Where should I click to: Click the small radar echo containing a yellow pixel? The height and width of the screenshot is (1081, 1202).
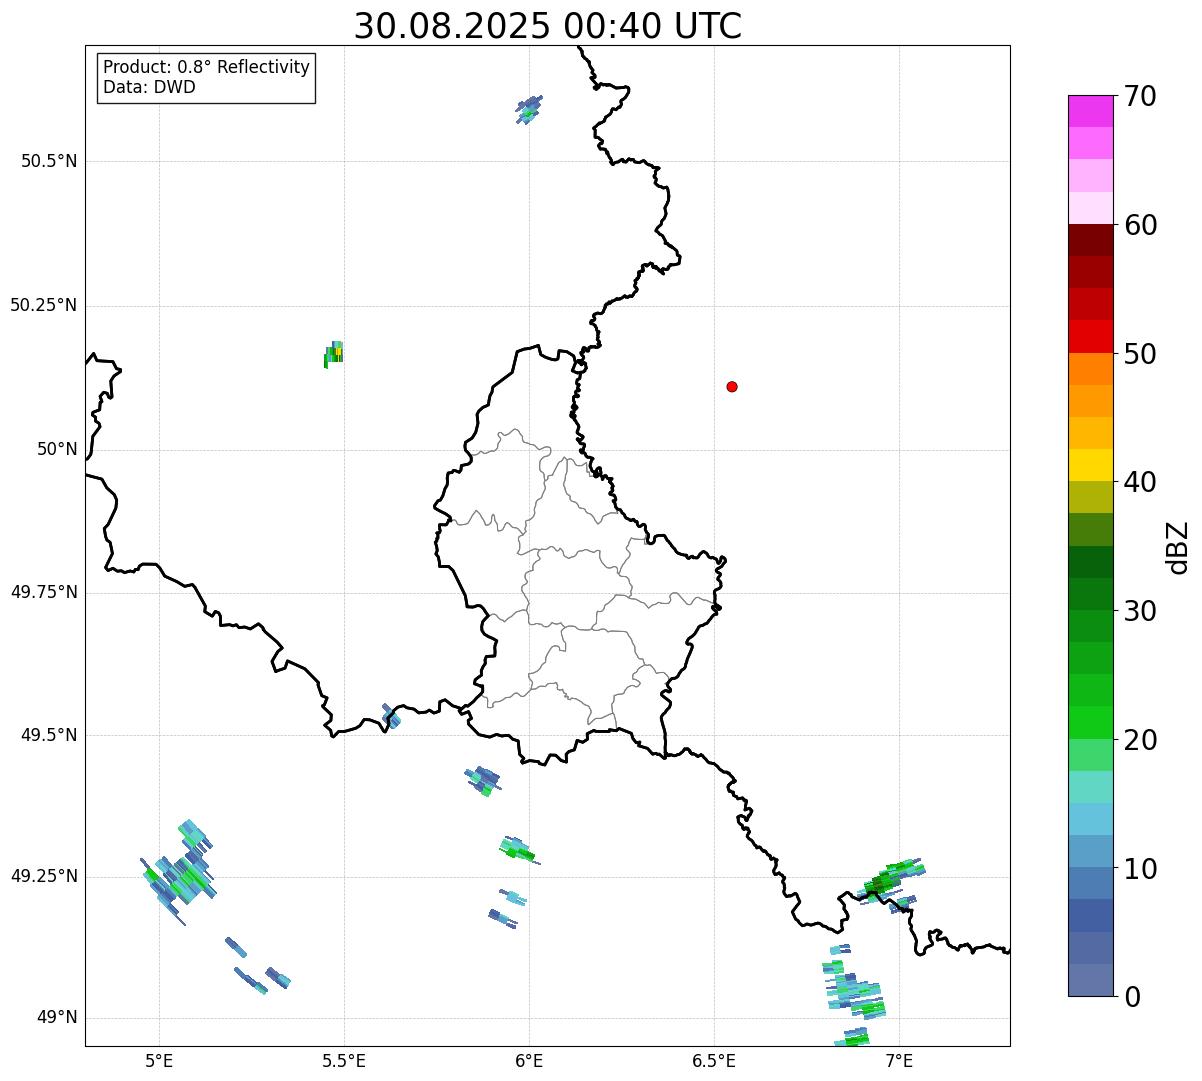[x=334, y=353]
